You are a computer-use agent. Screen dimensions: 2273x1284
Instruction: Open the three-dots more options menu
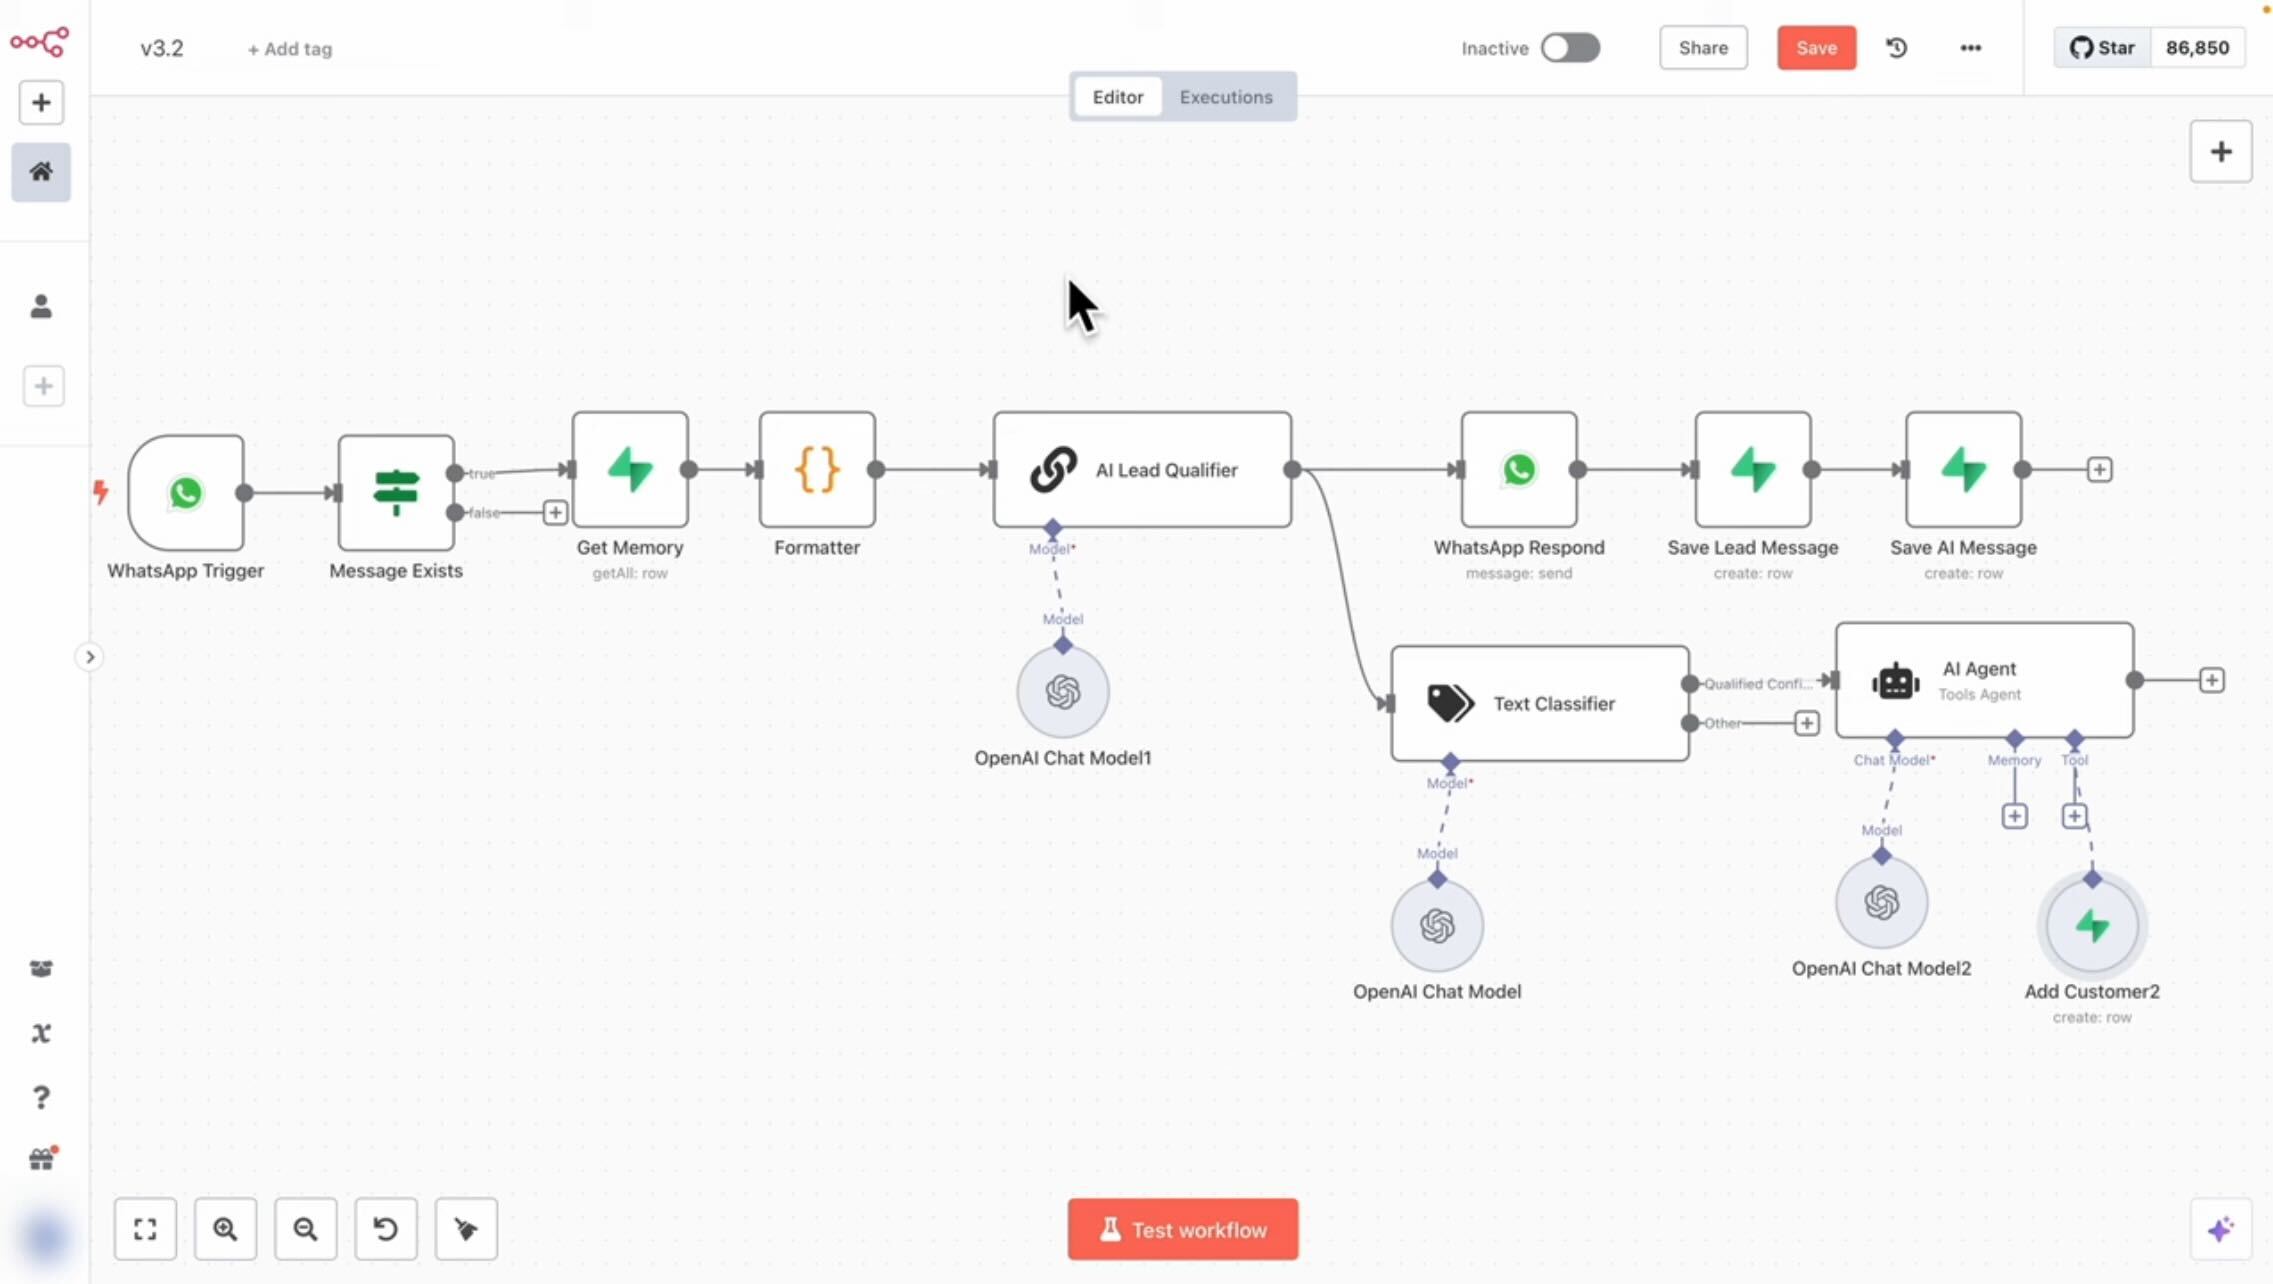1970,48
